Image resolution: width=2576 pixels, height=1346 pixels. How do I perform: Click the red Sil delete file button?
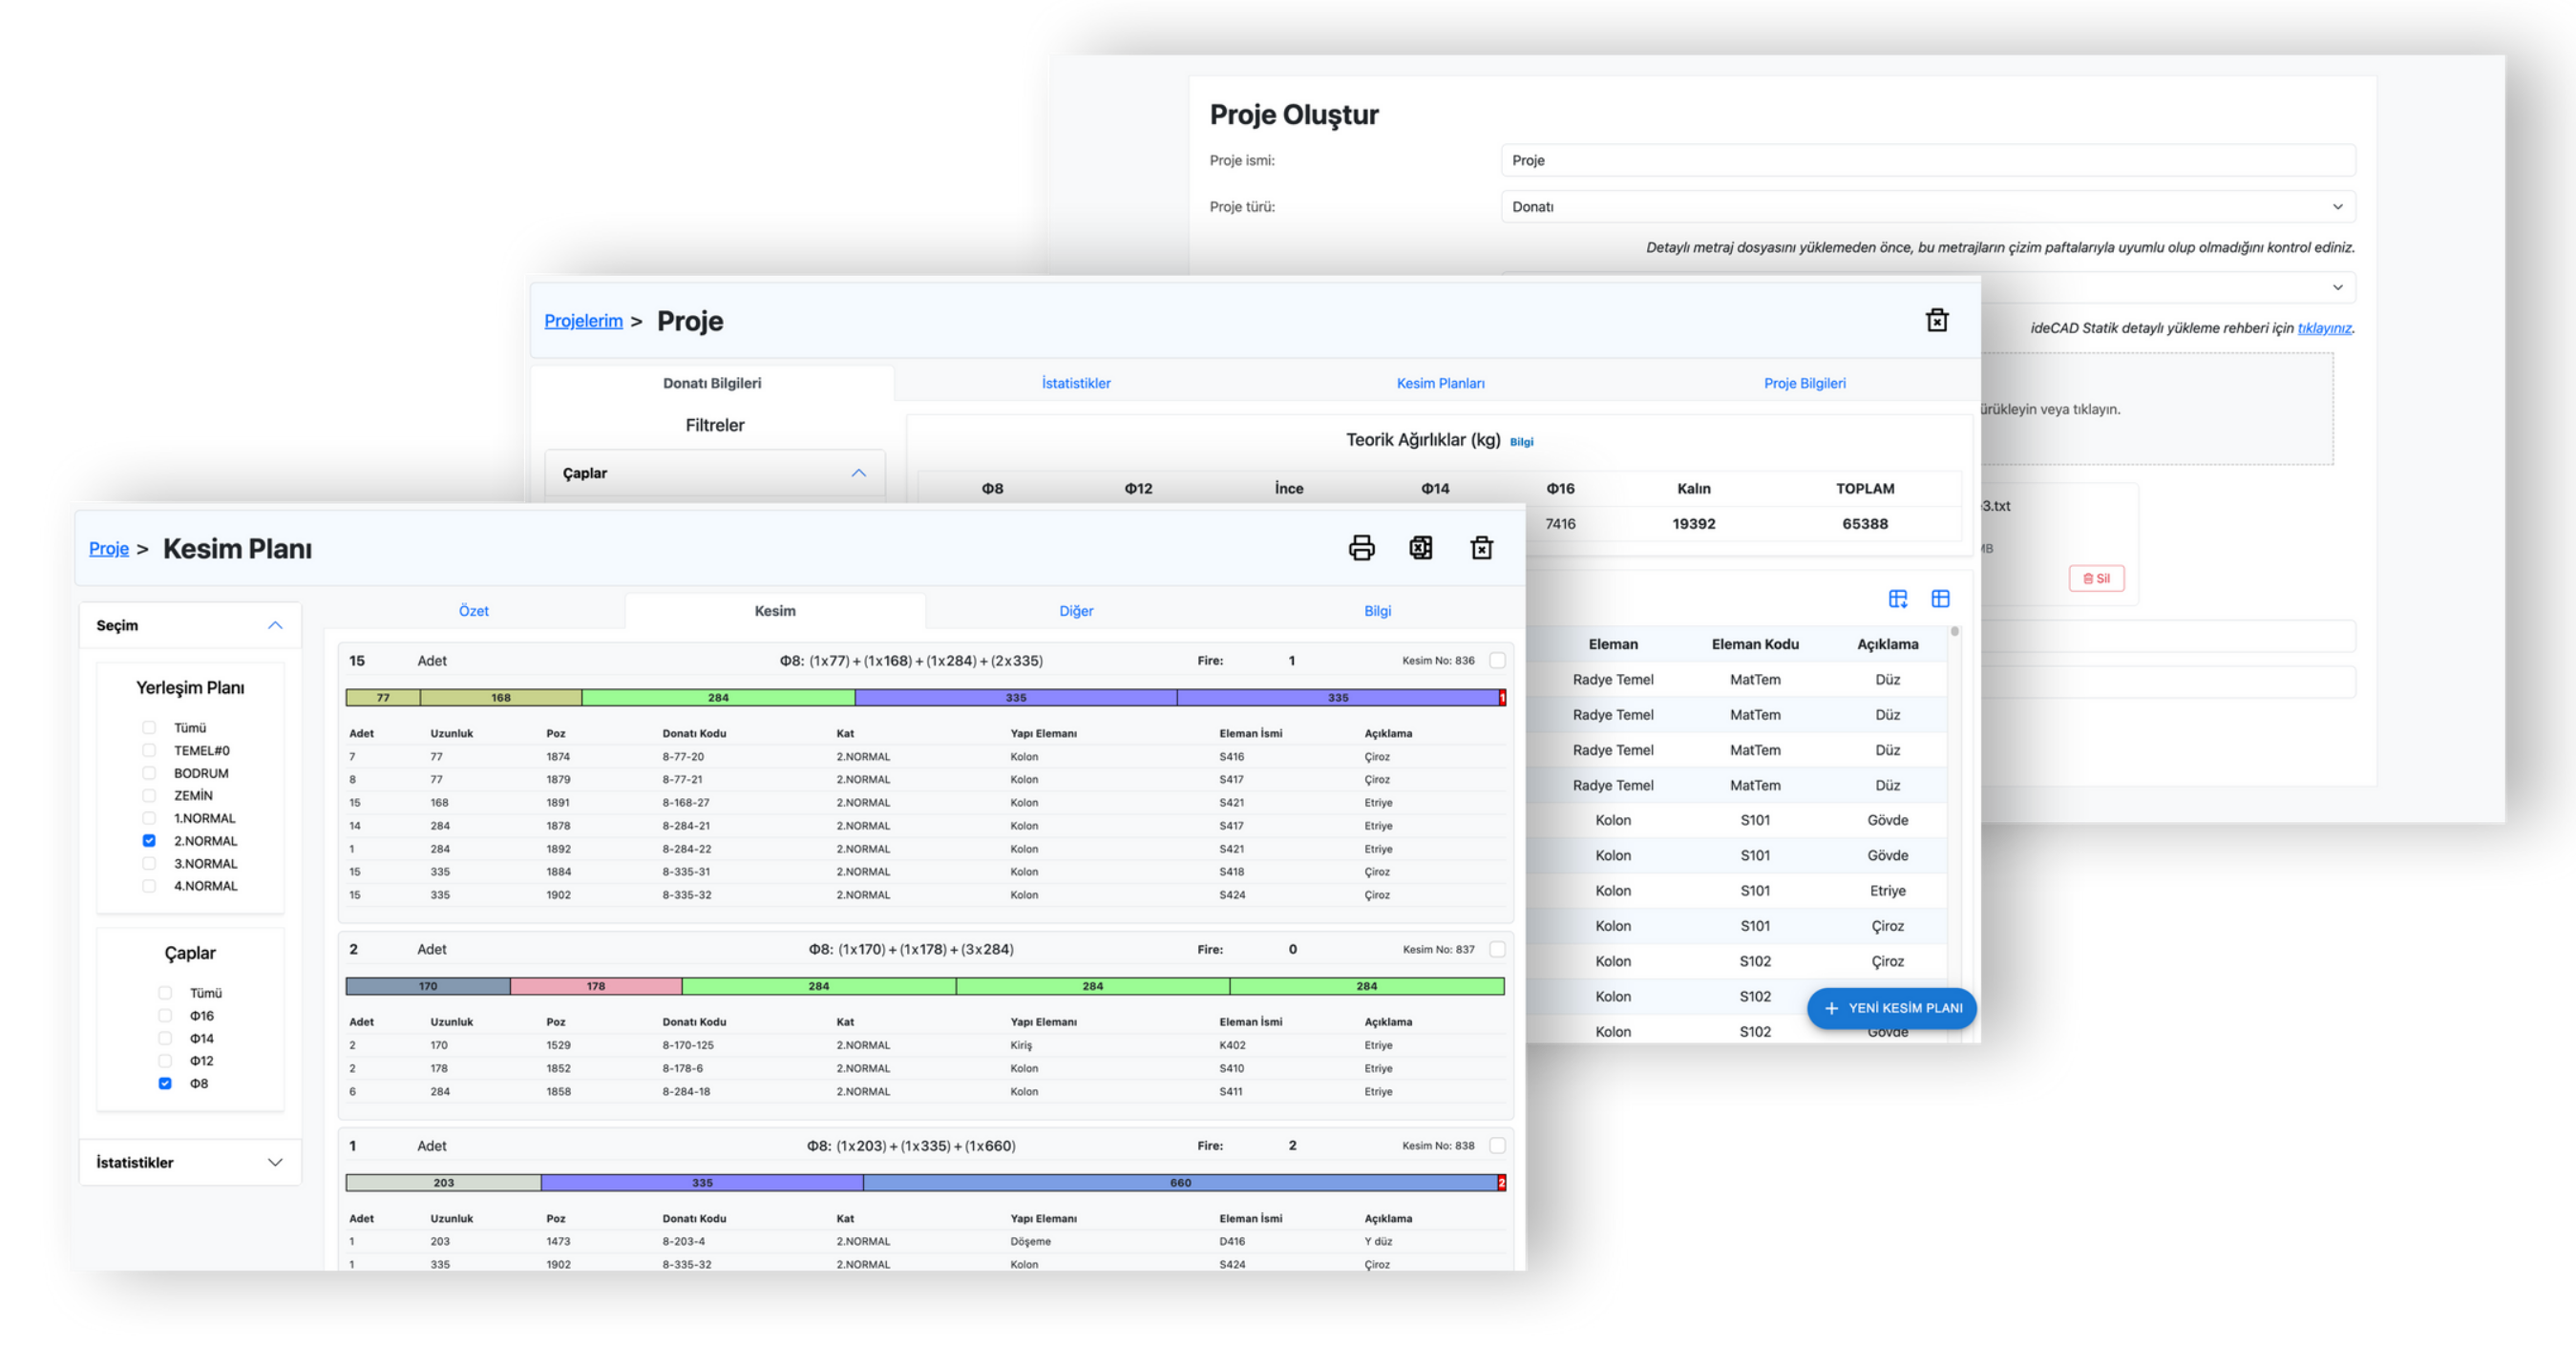(2096, 578)
